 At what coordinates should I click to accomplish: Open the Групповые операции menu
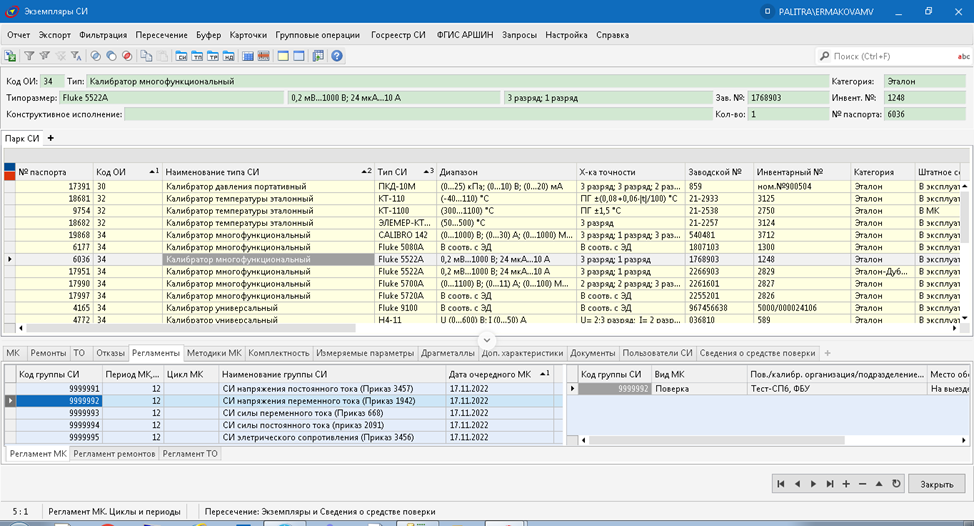tap(317, 35)
